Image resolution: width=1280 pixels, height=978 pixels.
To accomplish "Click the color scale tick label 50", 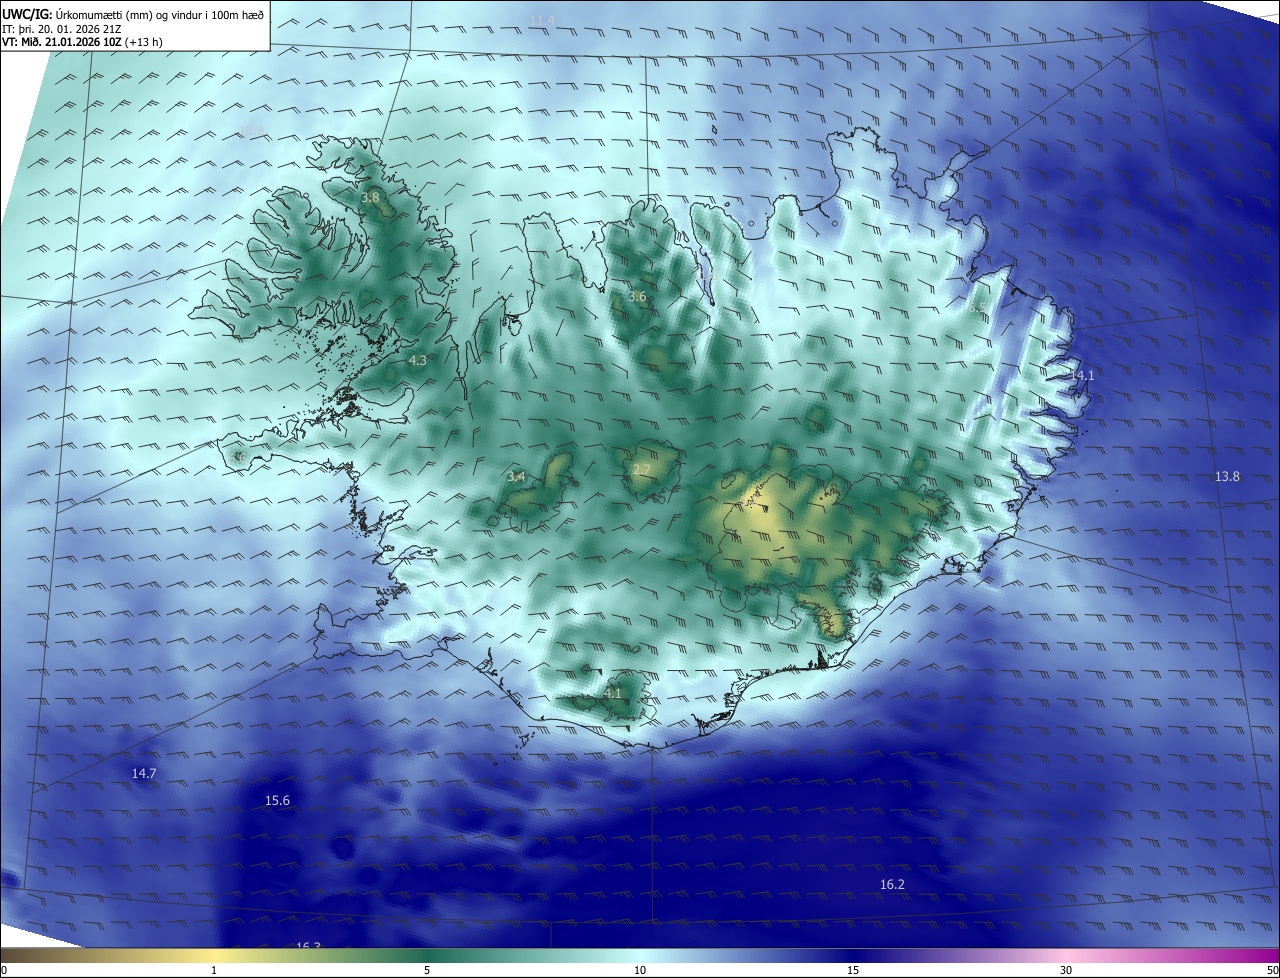I will click(1272, 970).
